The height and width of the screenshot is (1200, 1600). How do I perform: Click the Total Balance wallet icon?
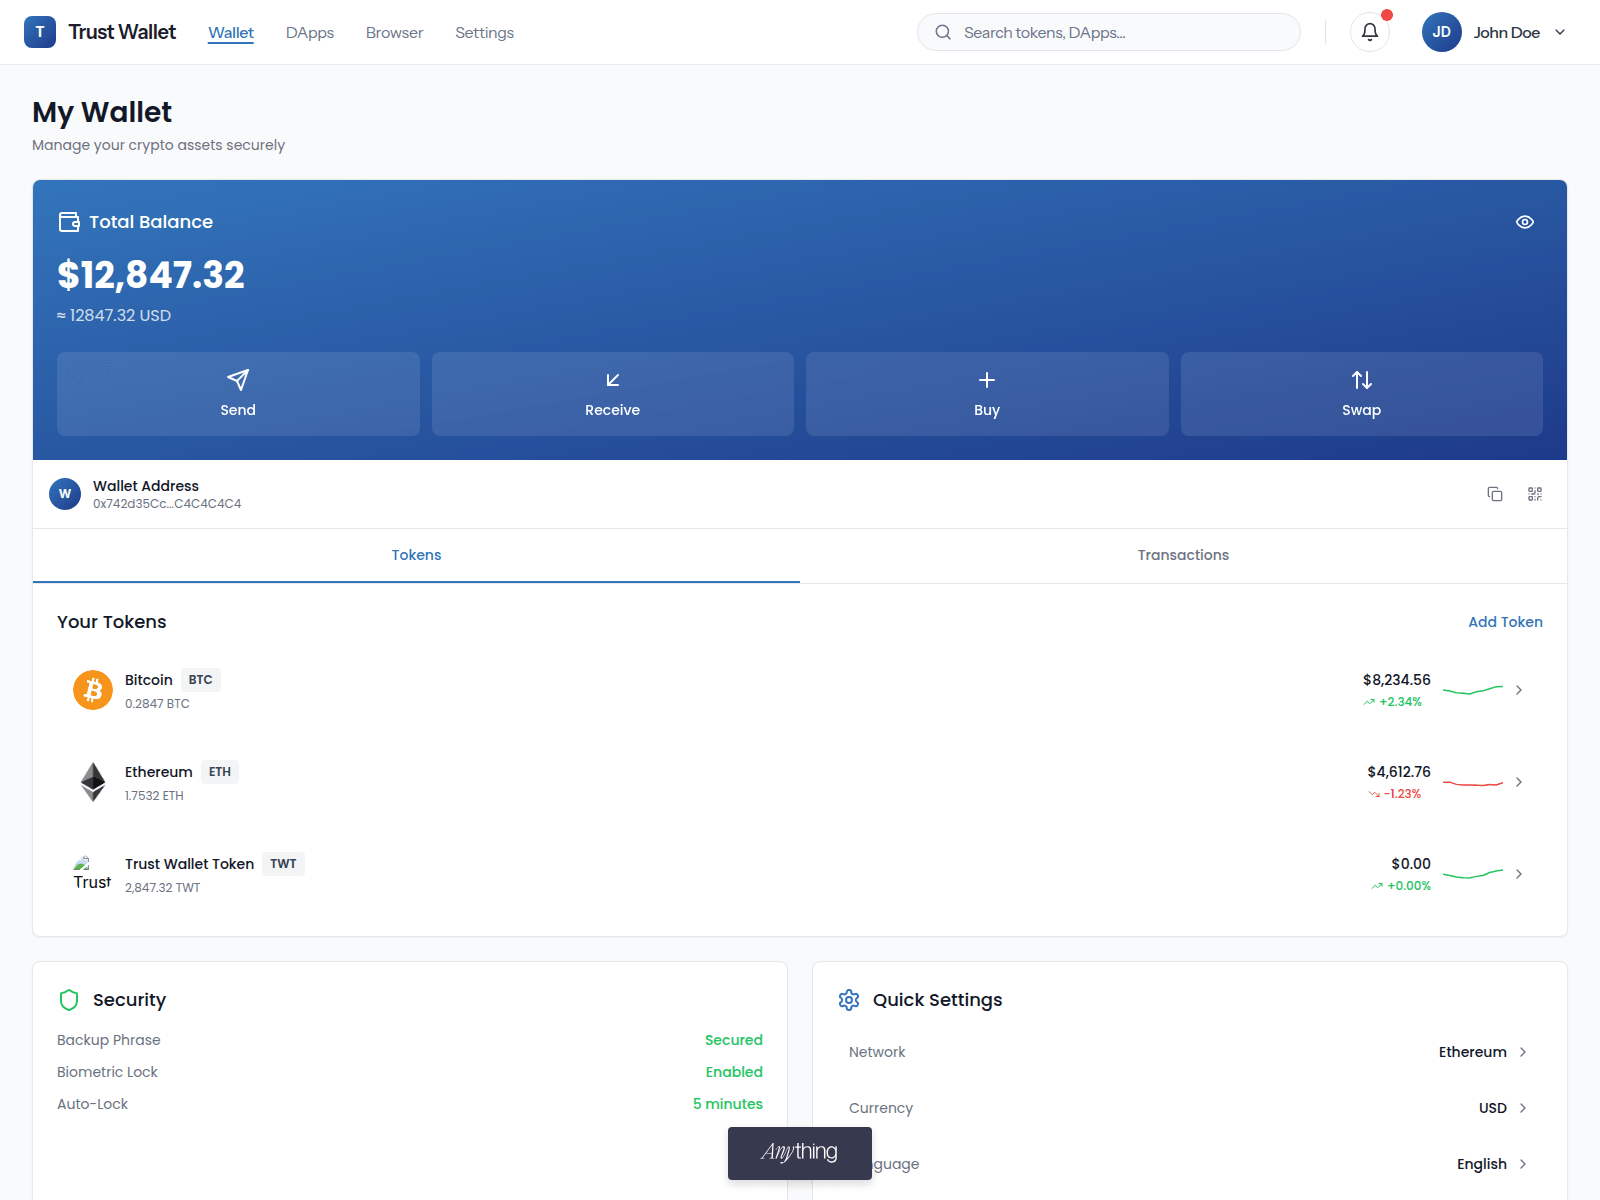pyautogui.click(x=69, y=222)
